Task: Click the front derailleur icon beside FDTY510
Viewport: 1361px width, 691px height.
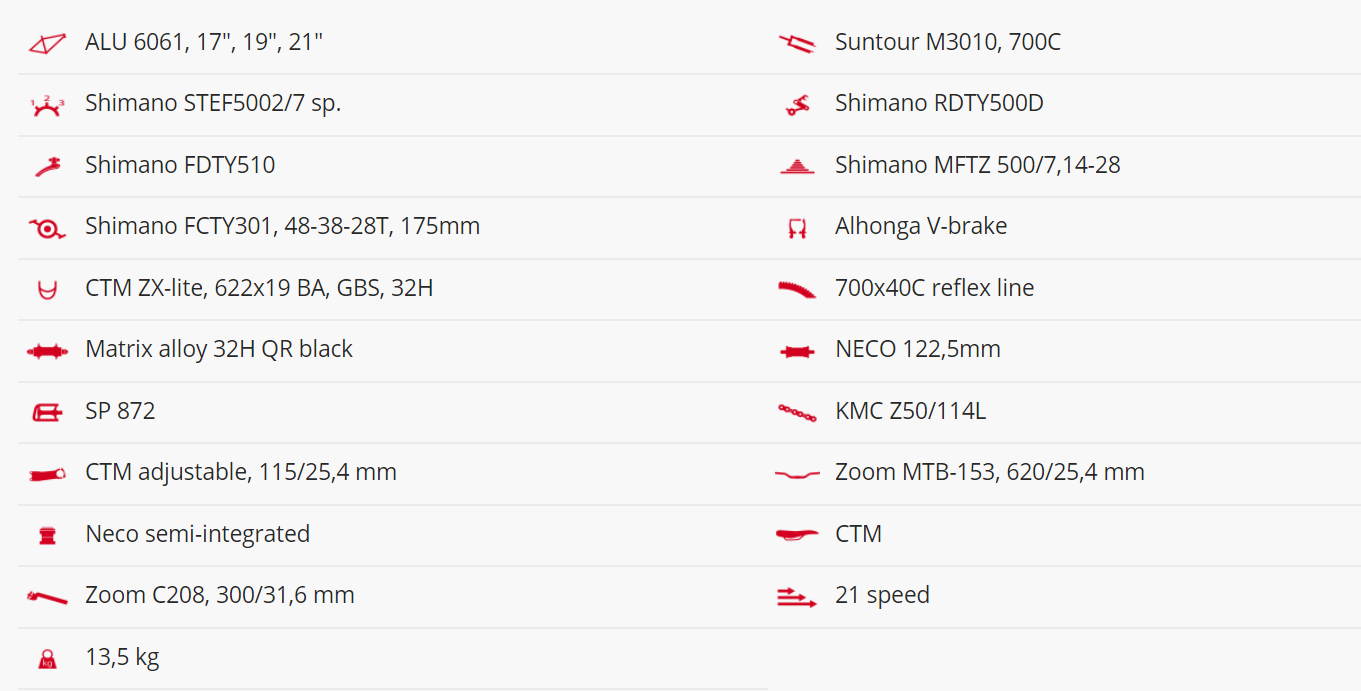Action: pos(47,167)
